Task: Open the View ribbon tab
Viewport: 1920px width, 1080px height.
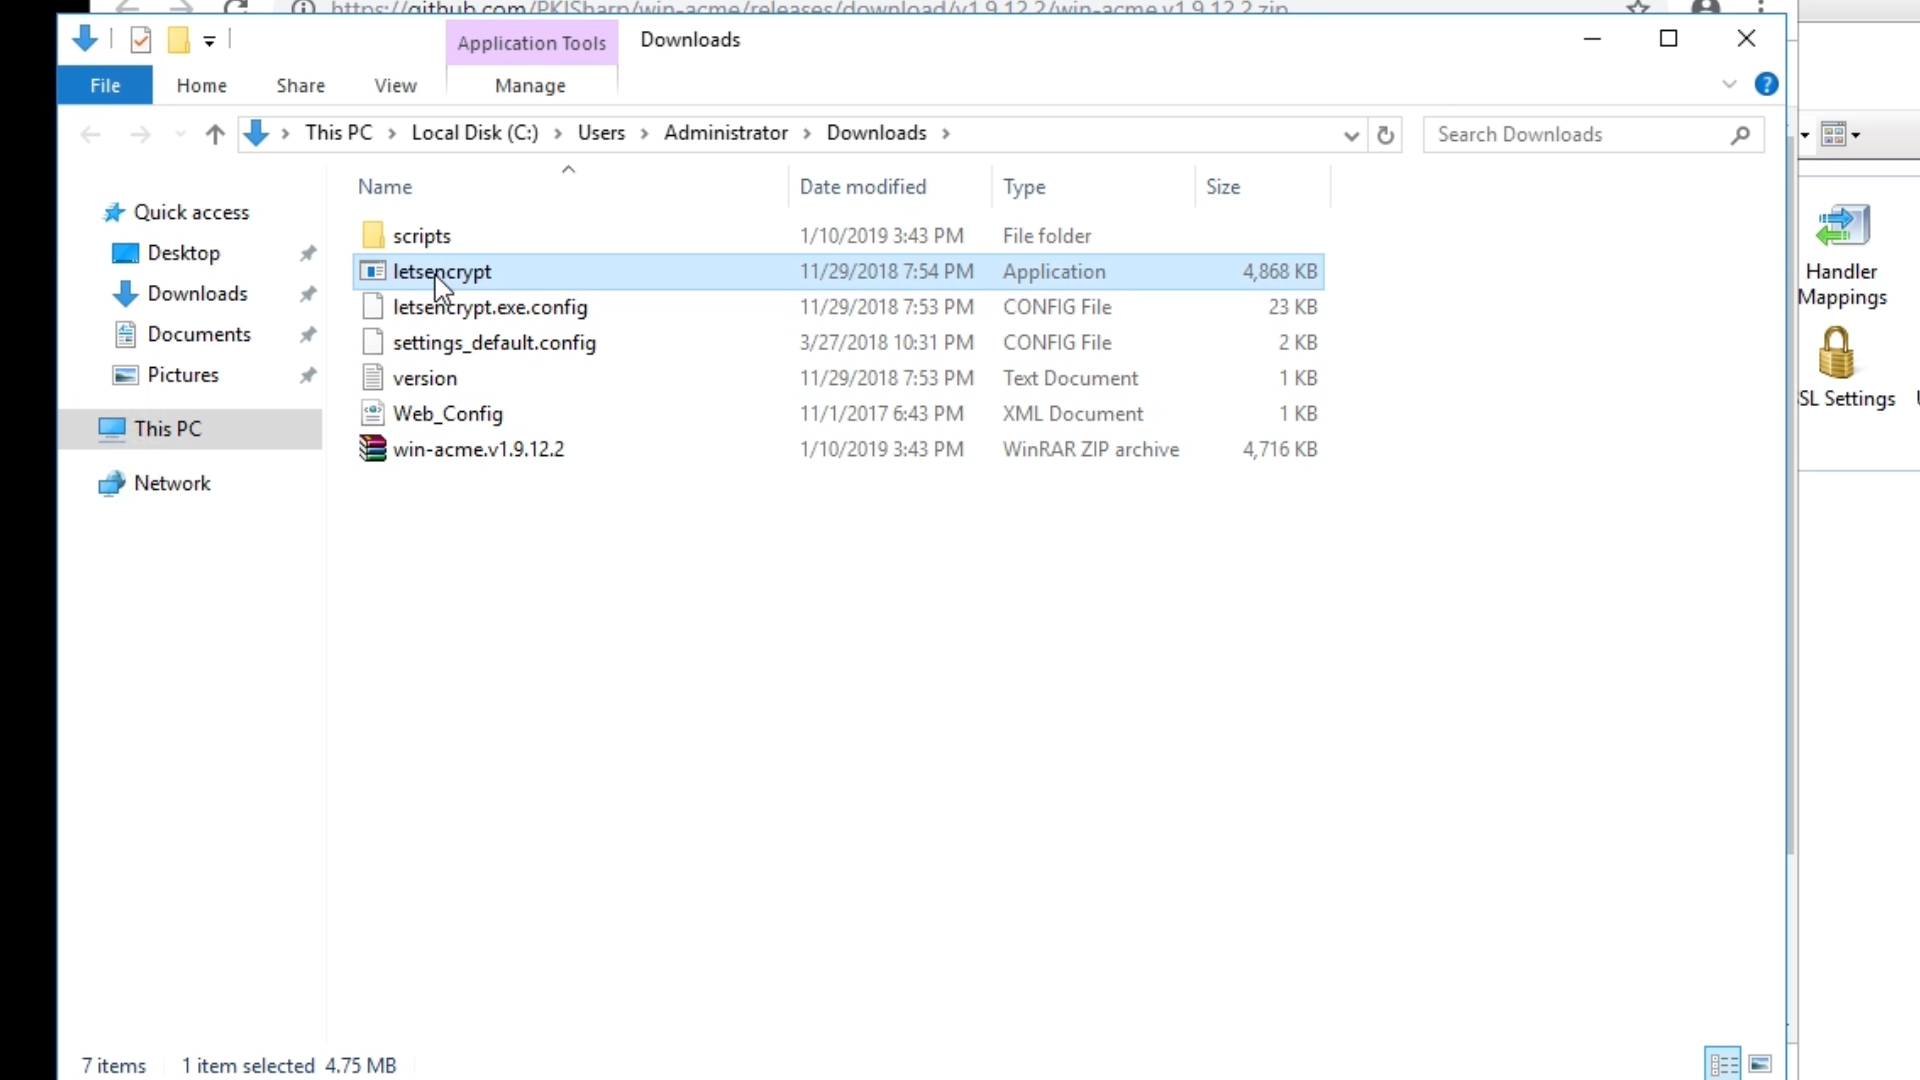Action: 395,86
